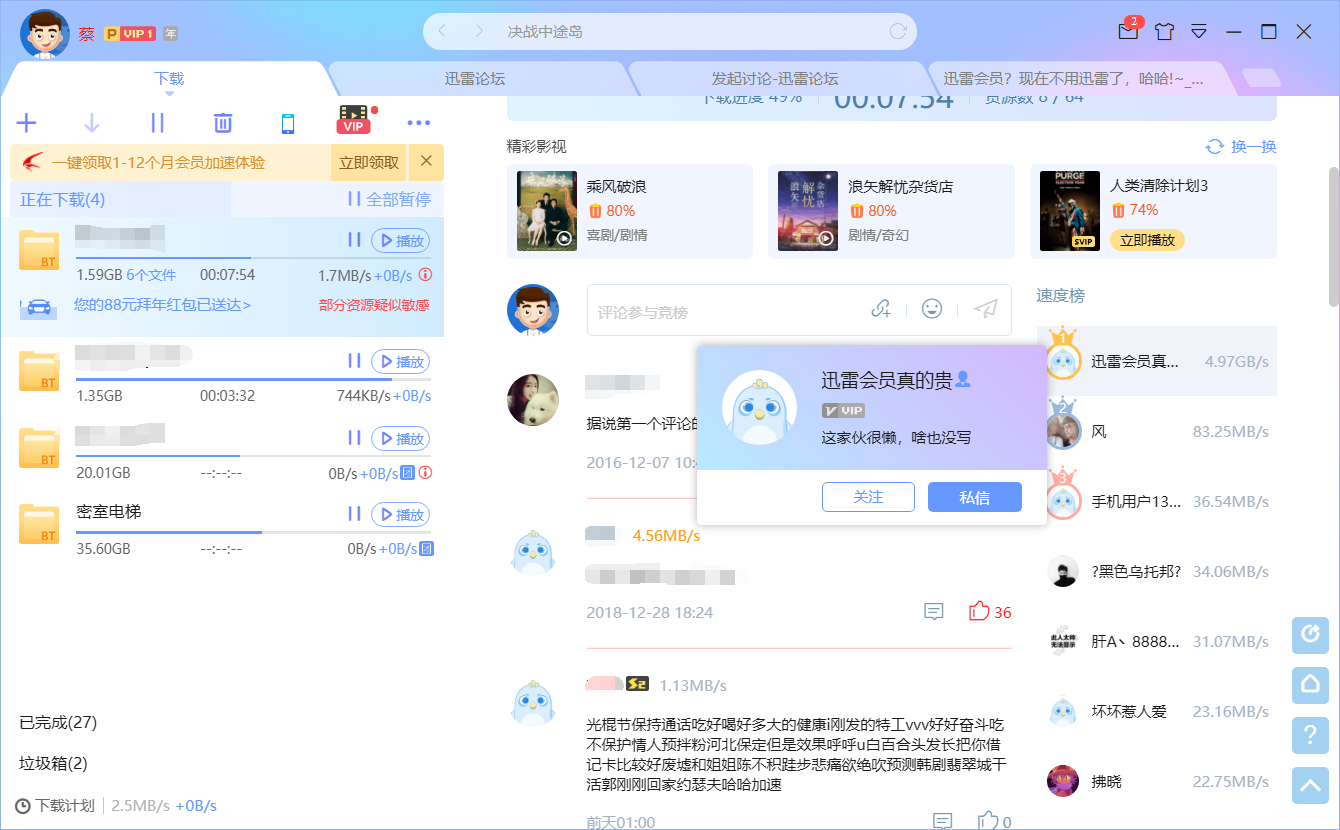Click 换一换 to refresh recommended films
The width and height of the screenshot is (1340, 830).
tap(1242, 146)
